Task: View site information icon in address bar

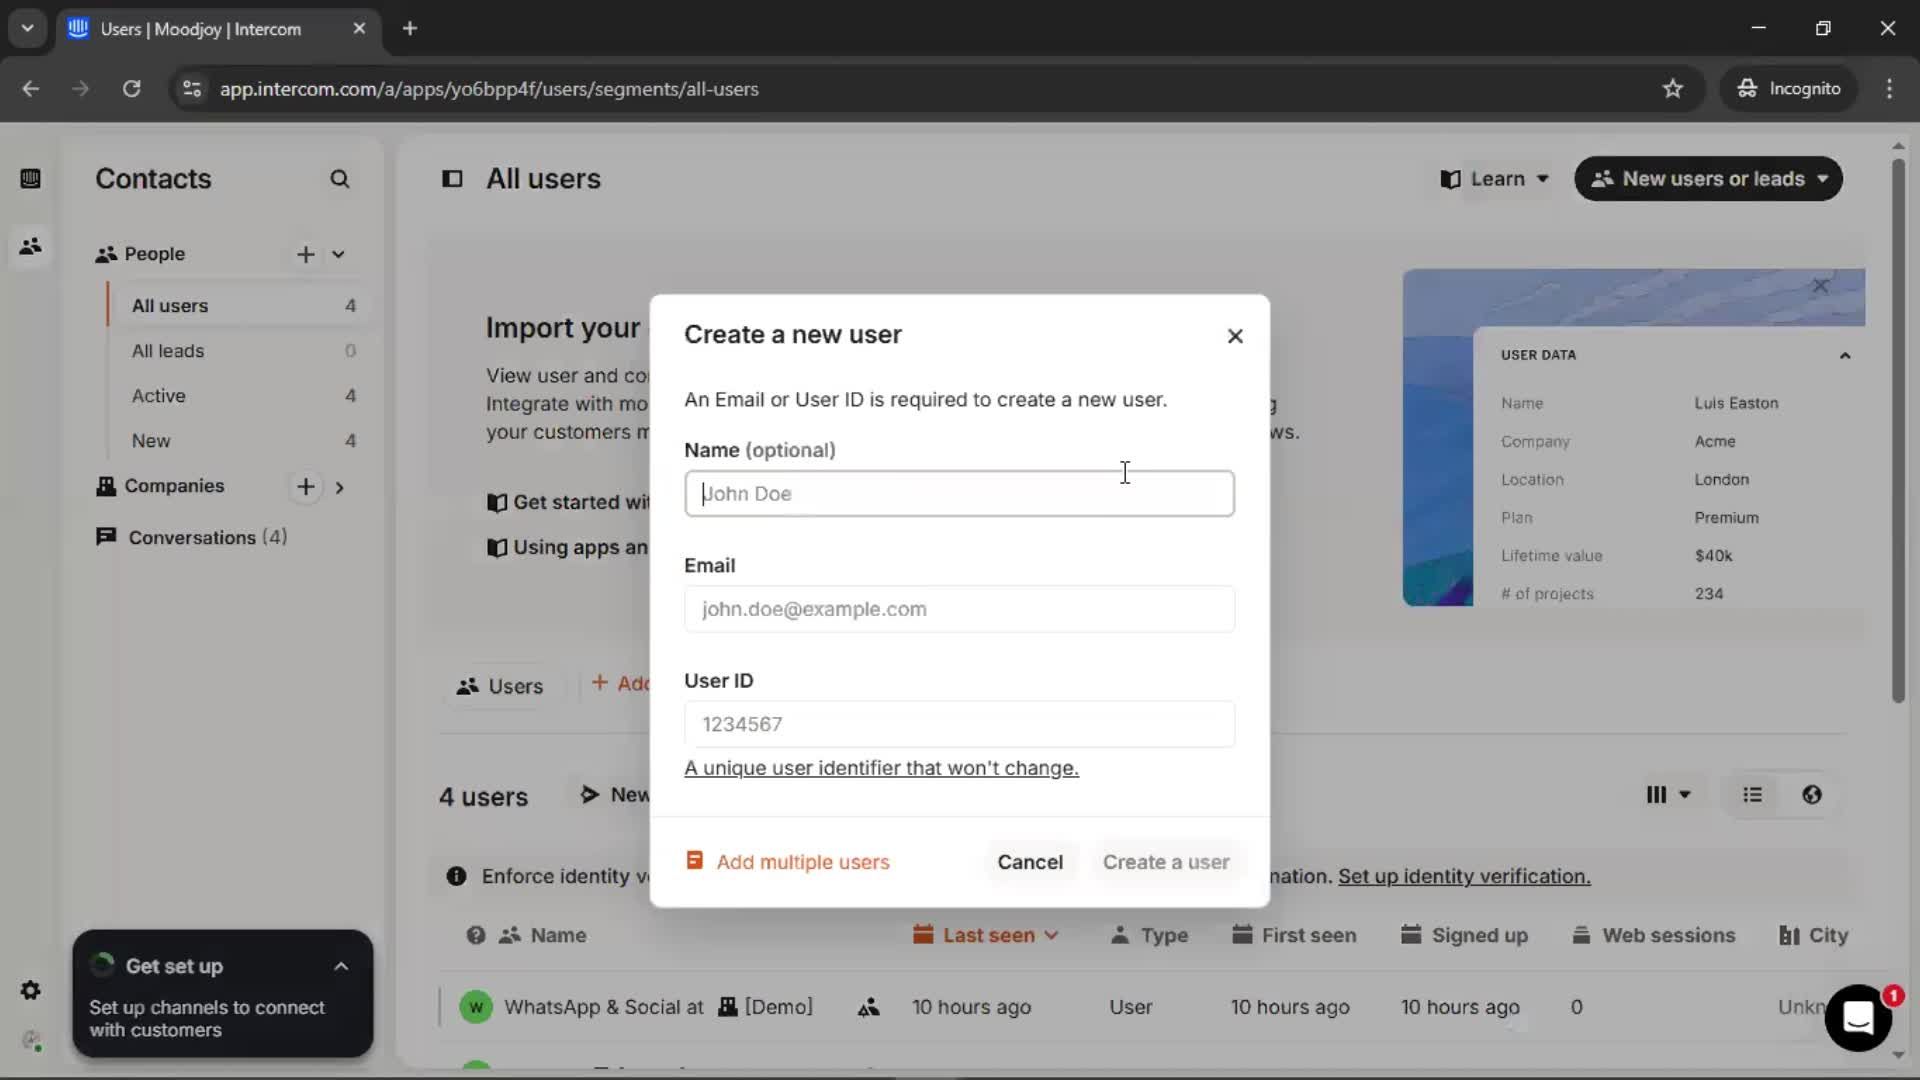Action: pyautogui.click(x=192, y=89)
